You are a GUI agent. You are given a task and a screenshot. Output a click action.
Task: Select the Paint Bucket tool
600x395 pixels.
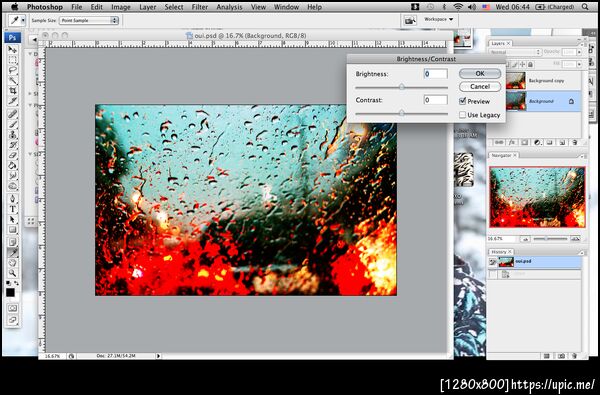click(x=13, y=166)
